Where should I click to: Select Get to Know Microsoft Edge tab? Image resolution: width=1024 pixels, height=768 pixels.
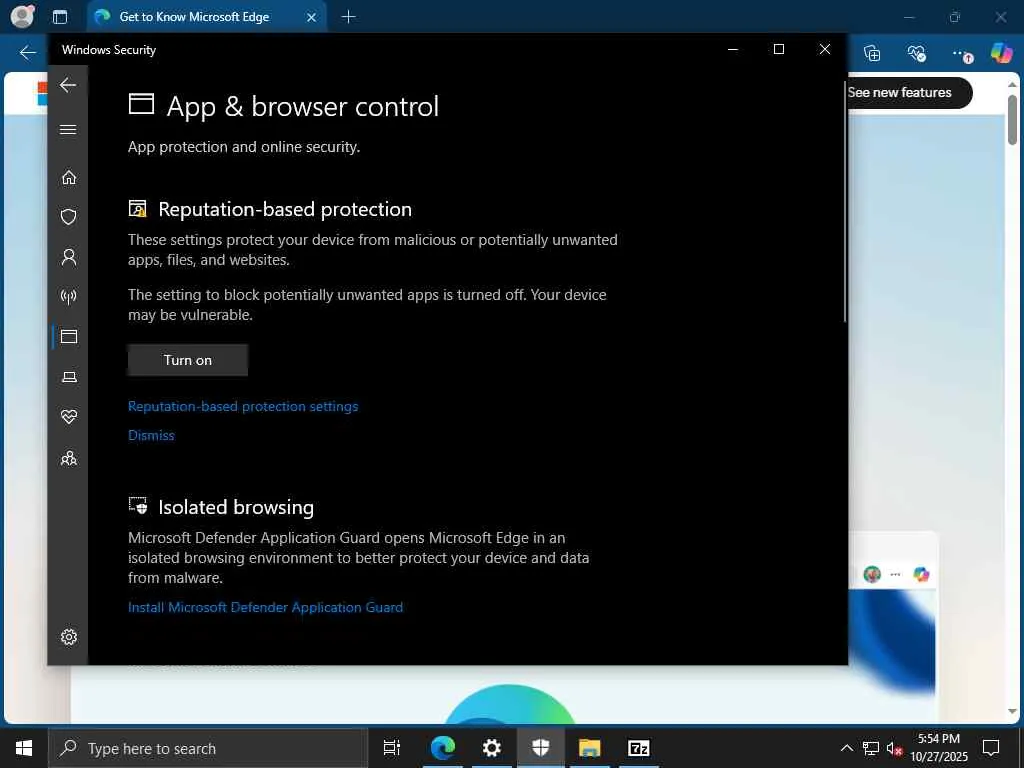tap(194, 17)
